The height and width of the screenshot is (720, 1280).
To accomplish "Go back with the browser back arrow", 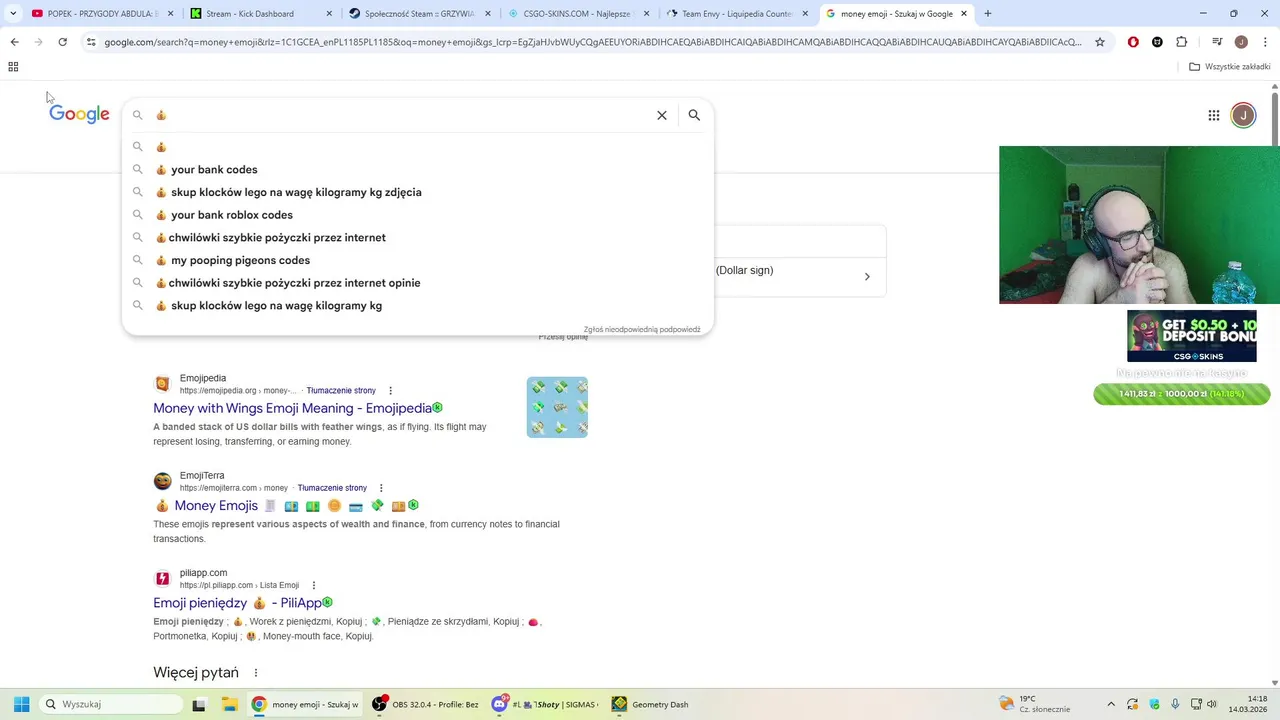I will (x=14, y=42).
